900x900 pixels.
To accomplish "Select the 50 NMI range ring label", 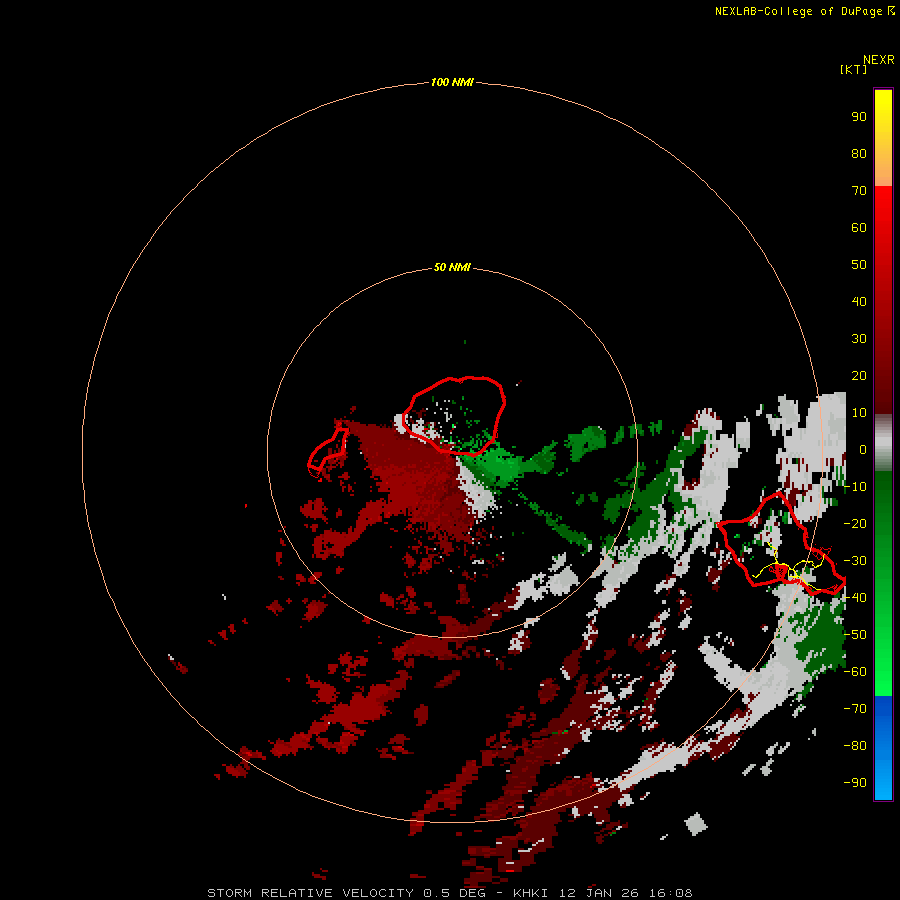I will tap(452, 267).
